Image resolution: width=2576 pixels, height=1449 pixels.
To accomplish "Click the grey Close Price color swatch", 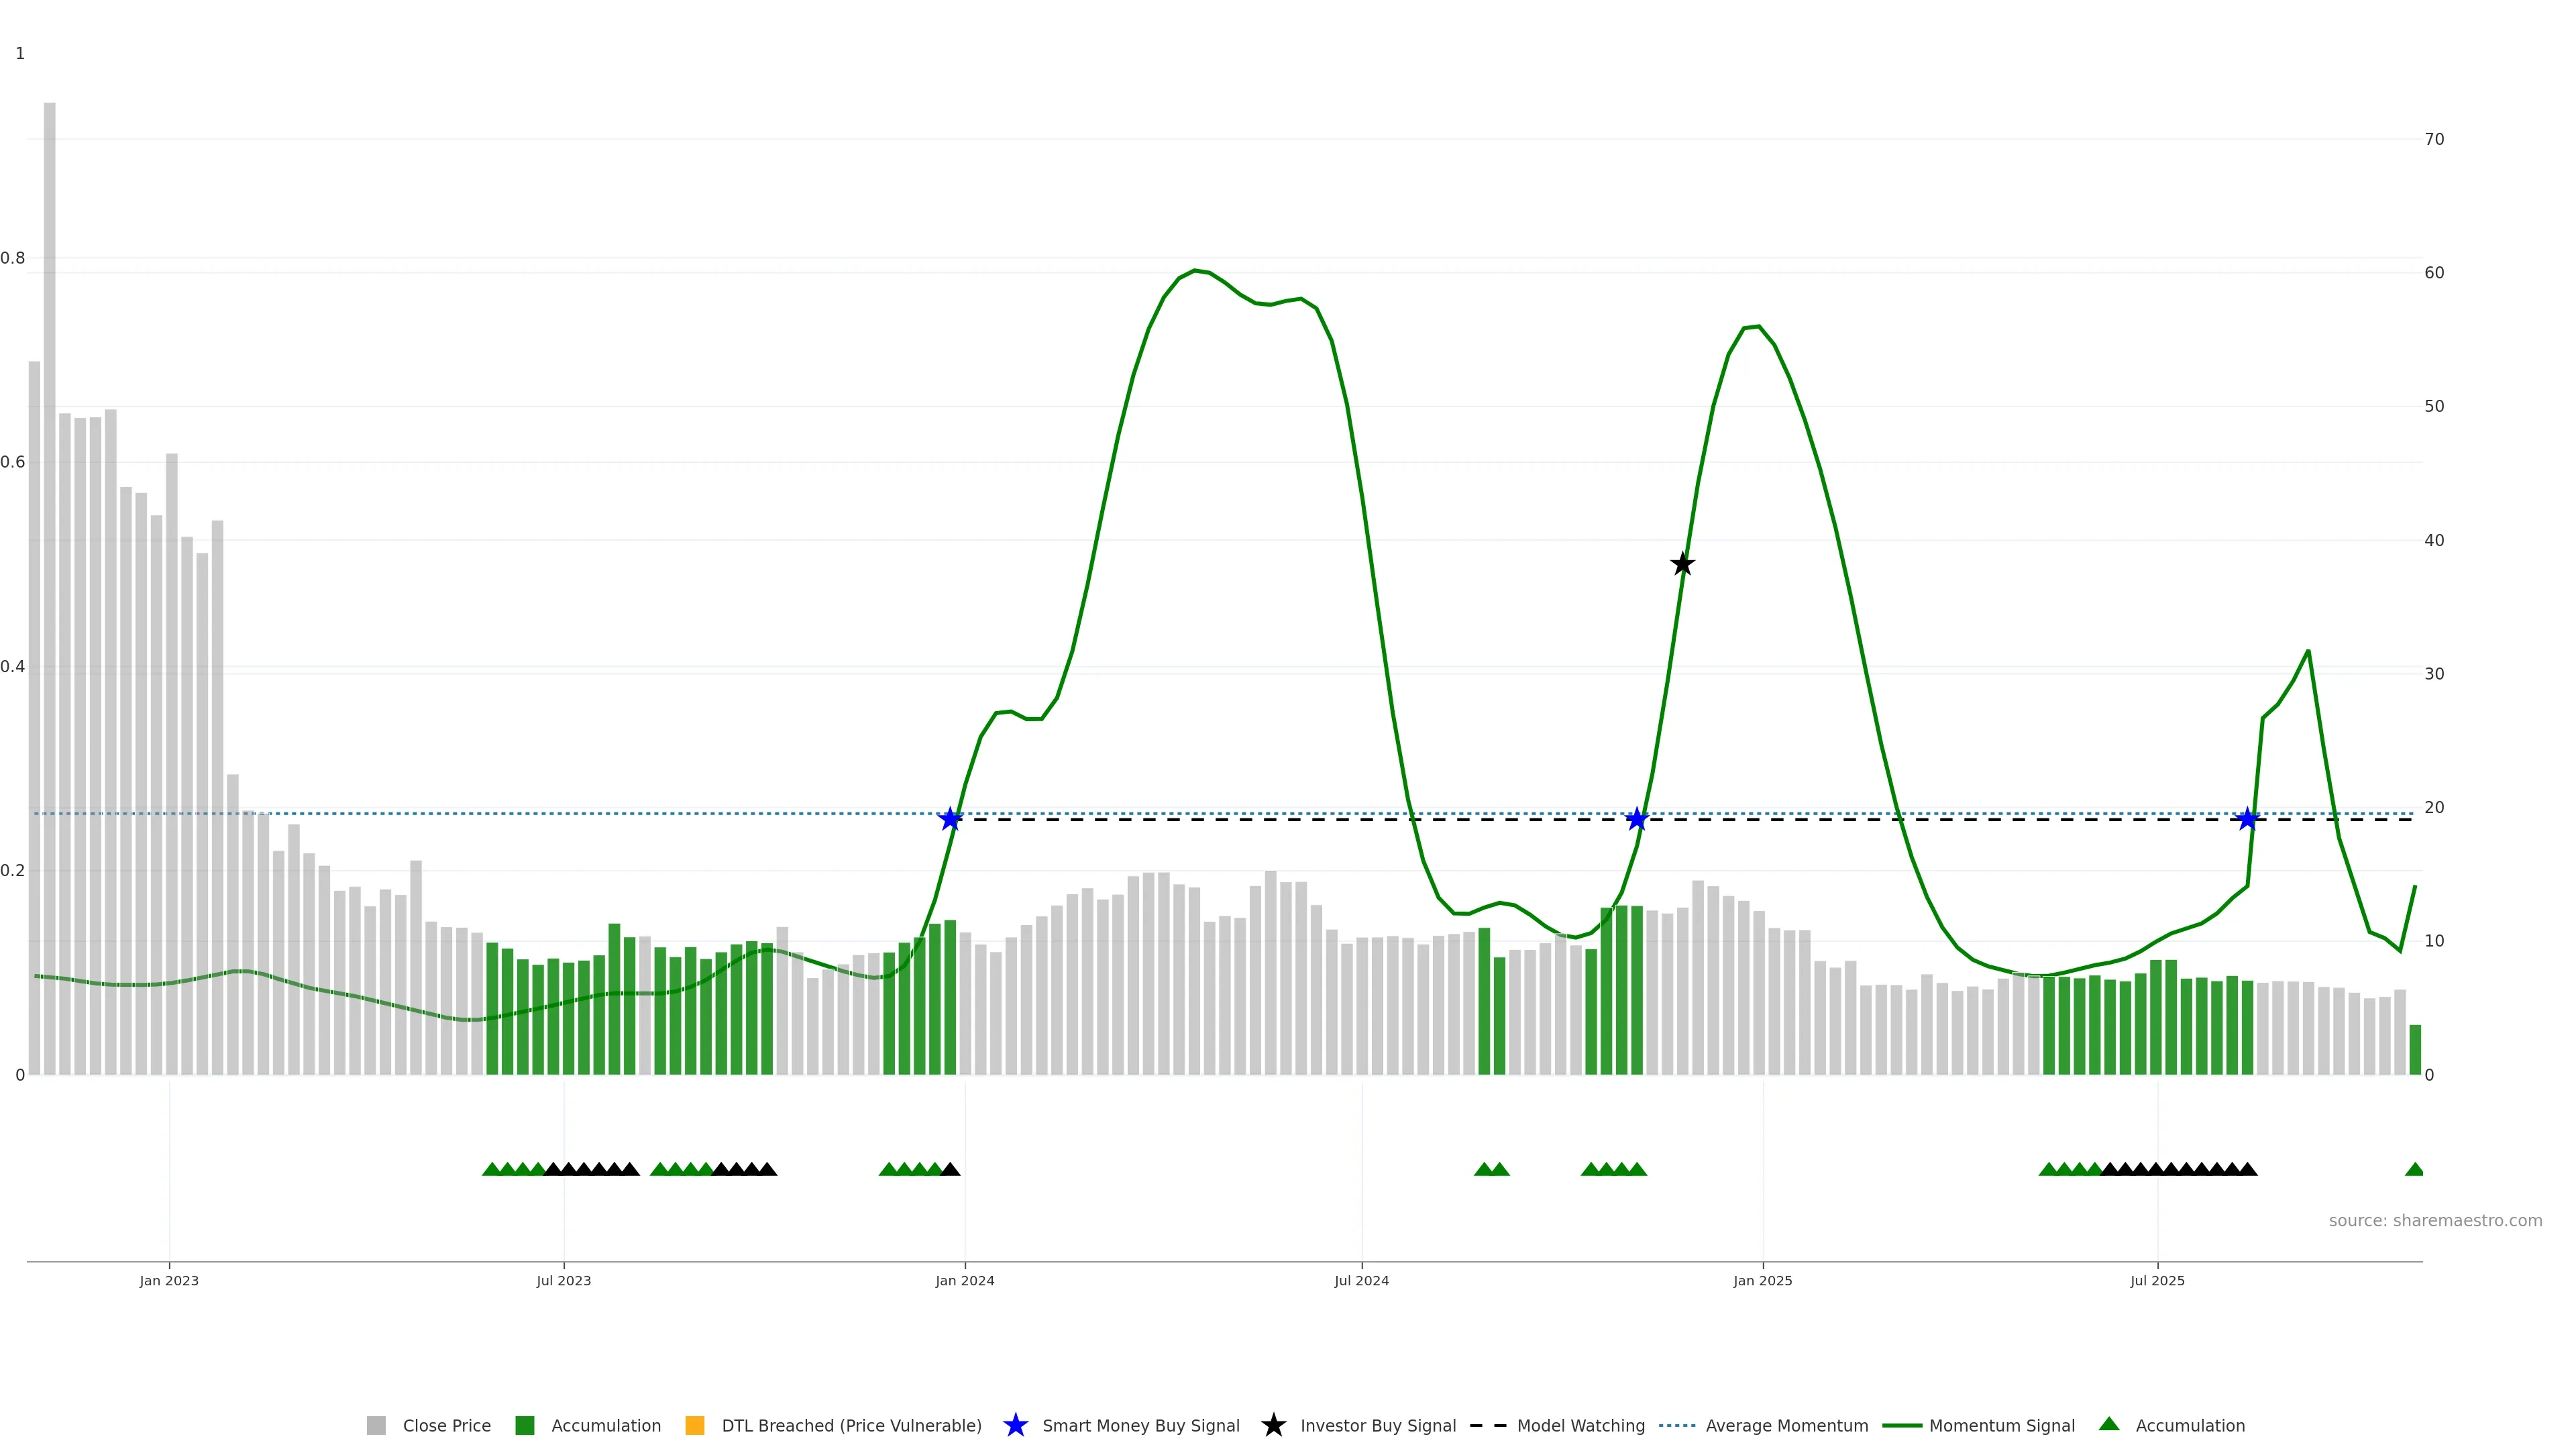I will pos(376,1425).
